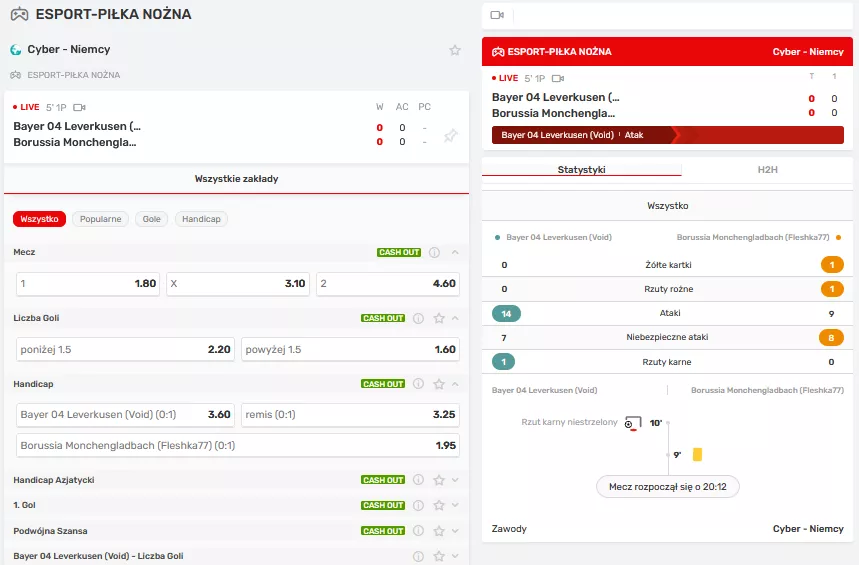The height and width of the screenshot is (565, 859).
Task: Favorite the Liczba Goli market
Action: pos(439,318)
